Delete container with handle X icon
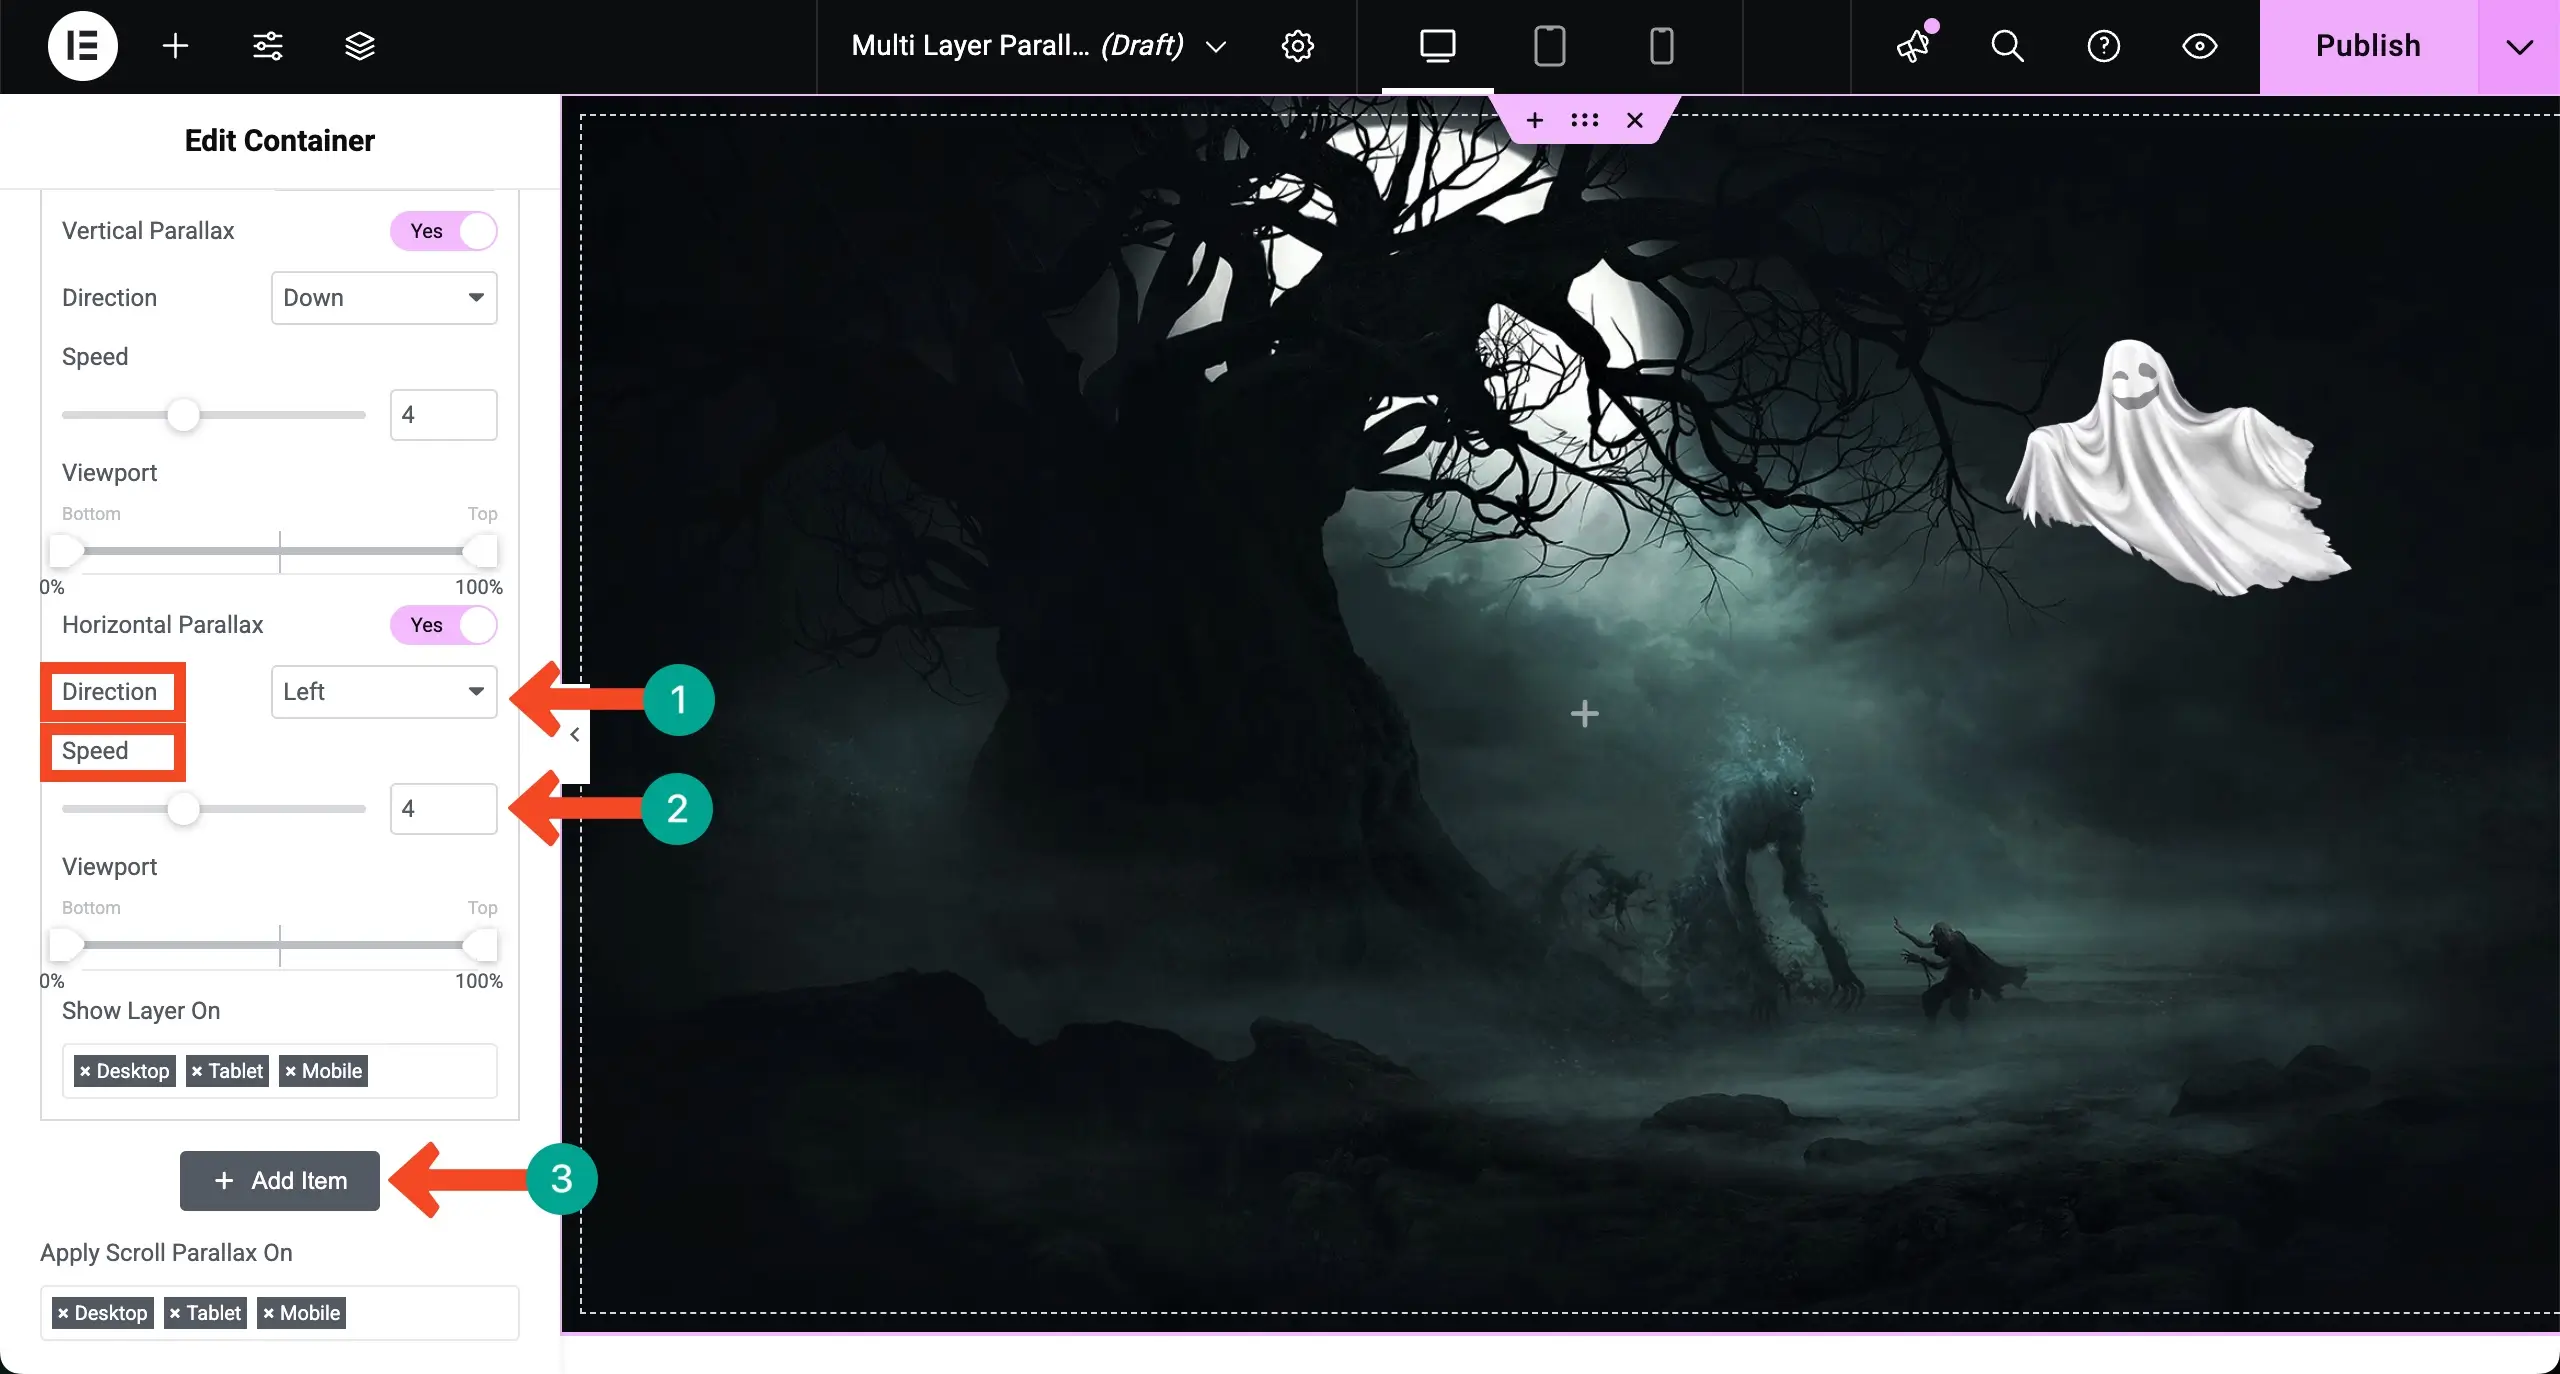 [x=1635, y=120]
